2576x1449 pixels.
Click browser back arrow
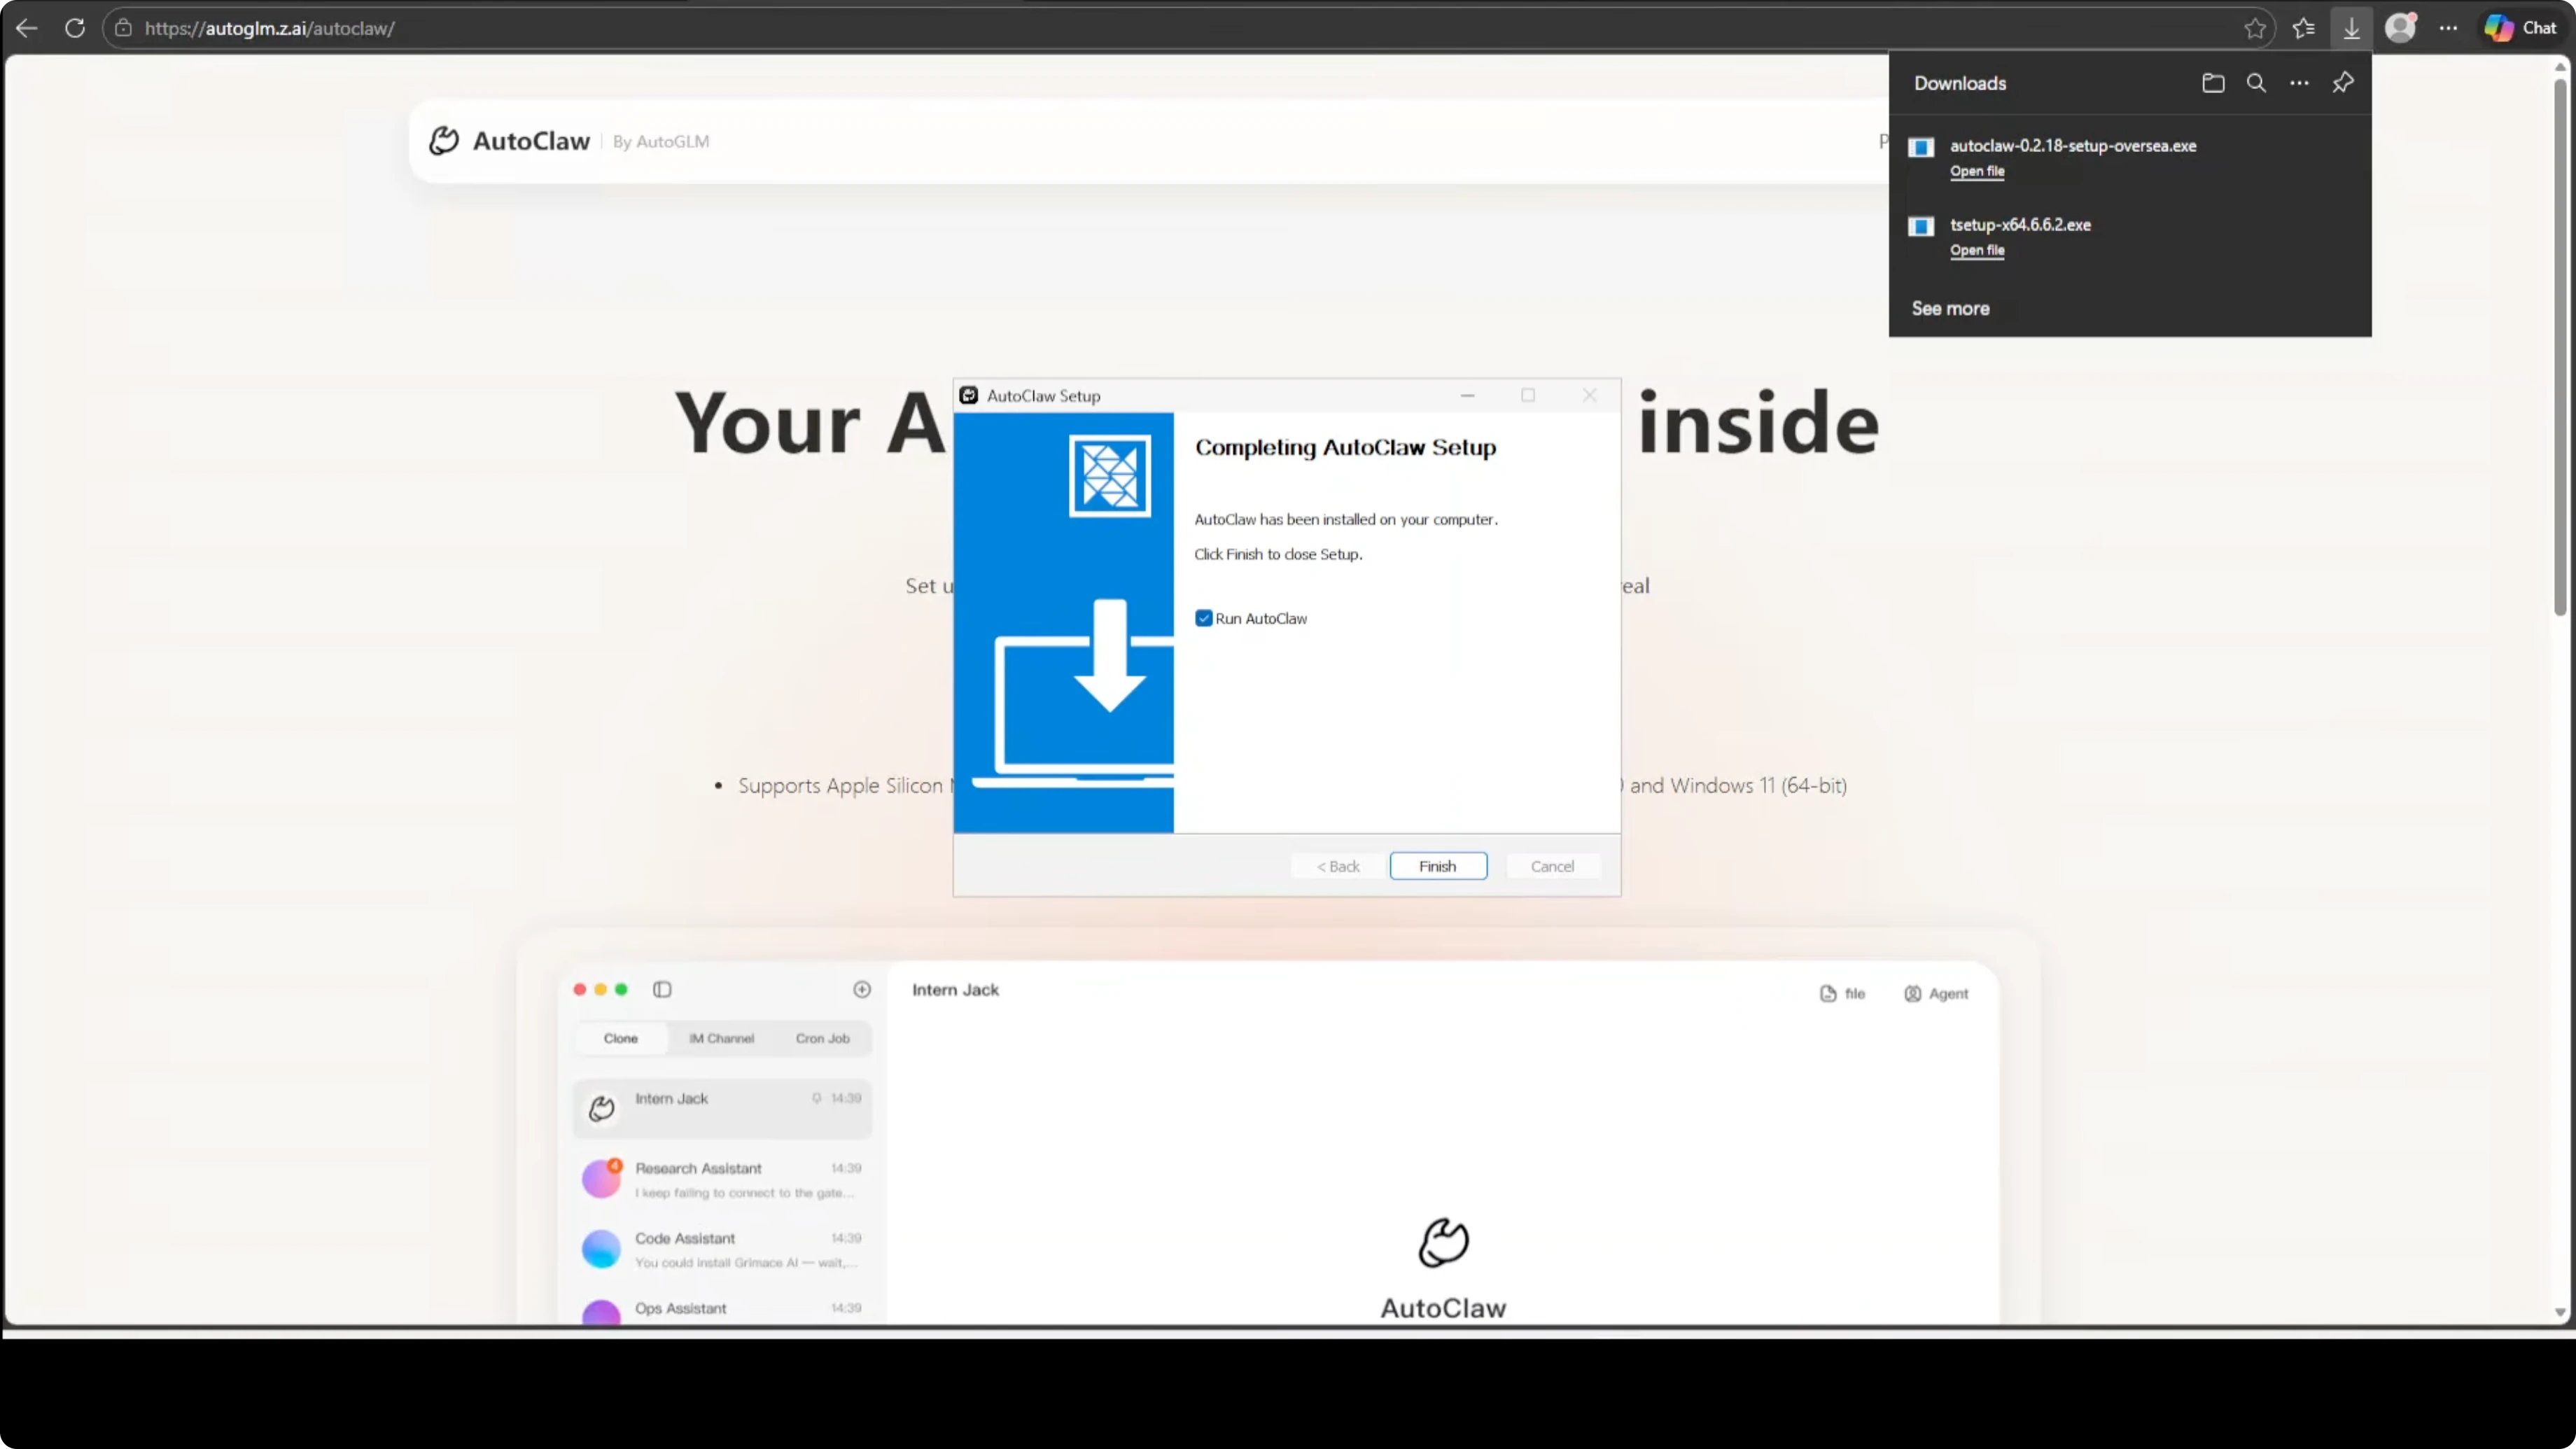[x=27, y=28]
